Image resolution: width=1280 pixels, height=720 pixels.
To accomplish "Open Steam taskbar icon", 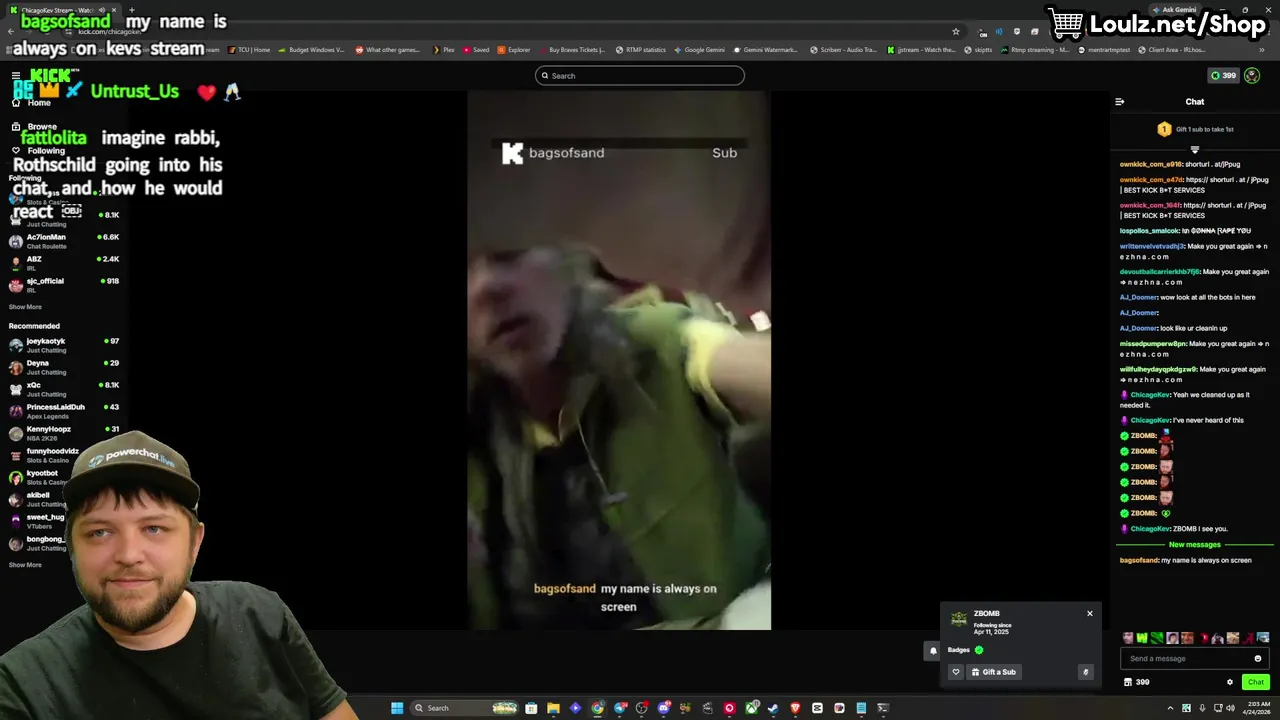I will 773,708.
